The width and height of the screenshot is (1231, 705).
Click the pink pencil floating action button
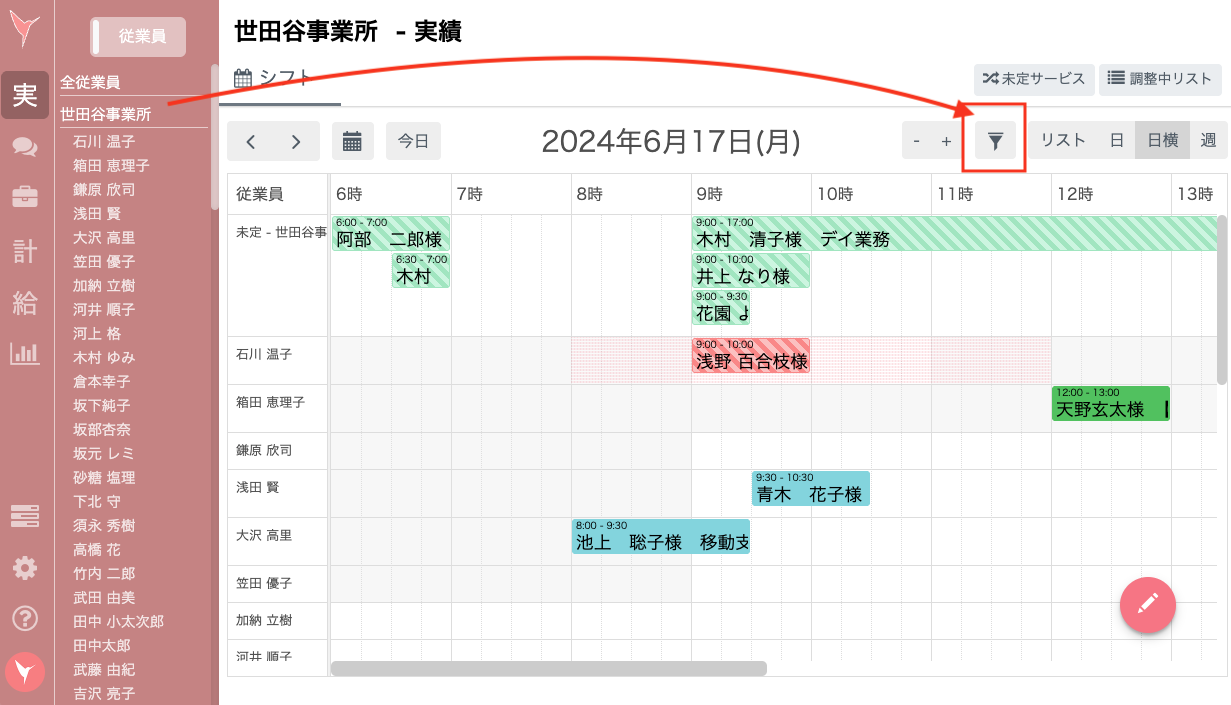tap(1147, 605)
